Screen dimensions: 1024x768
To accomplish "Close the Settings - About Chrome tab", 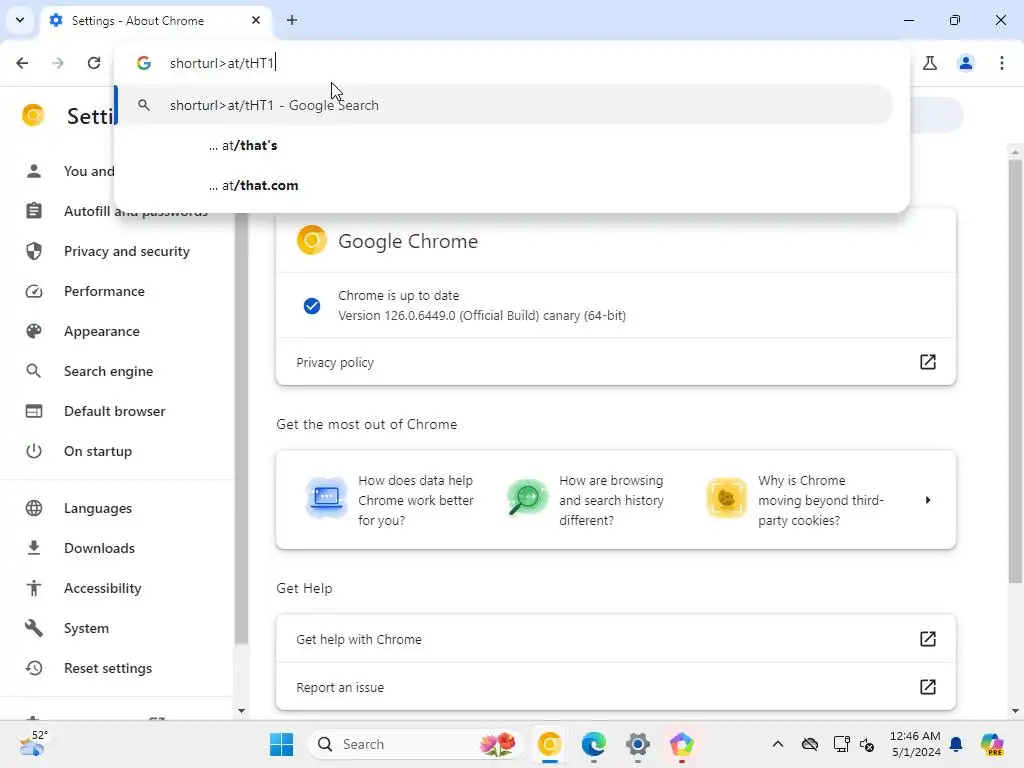I will click(x=256, y=20).
